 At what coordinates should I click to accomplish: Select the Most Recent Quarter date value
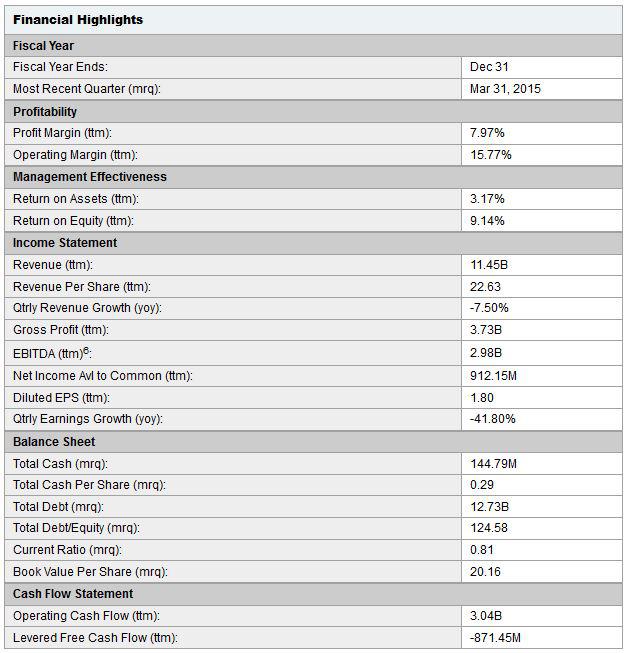505,89
